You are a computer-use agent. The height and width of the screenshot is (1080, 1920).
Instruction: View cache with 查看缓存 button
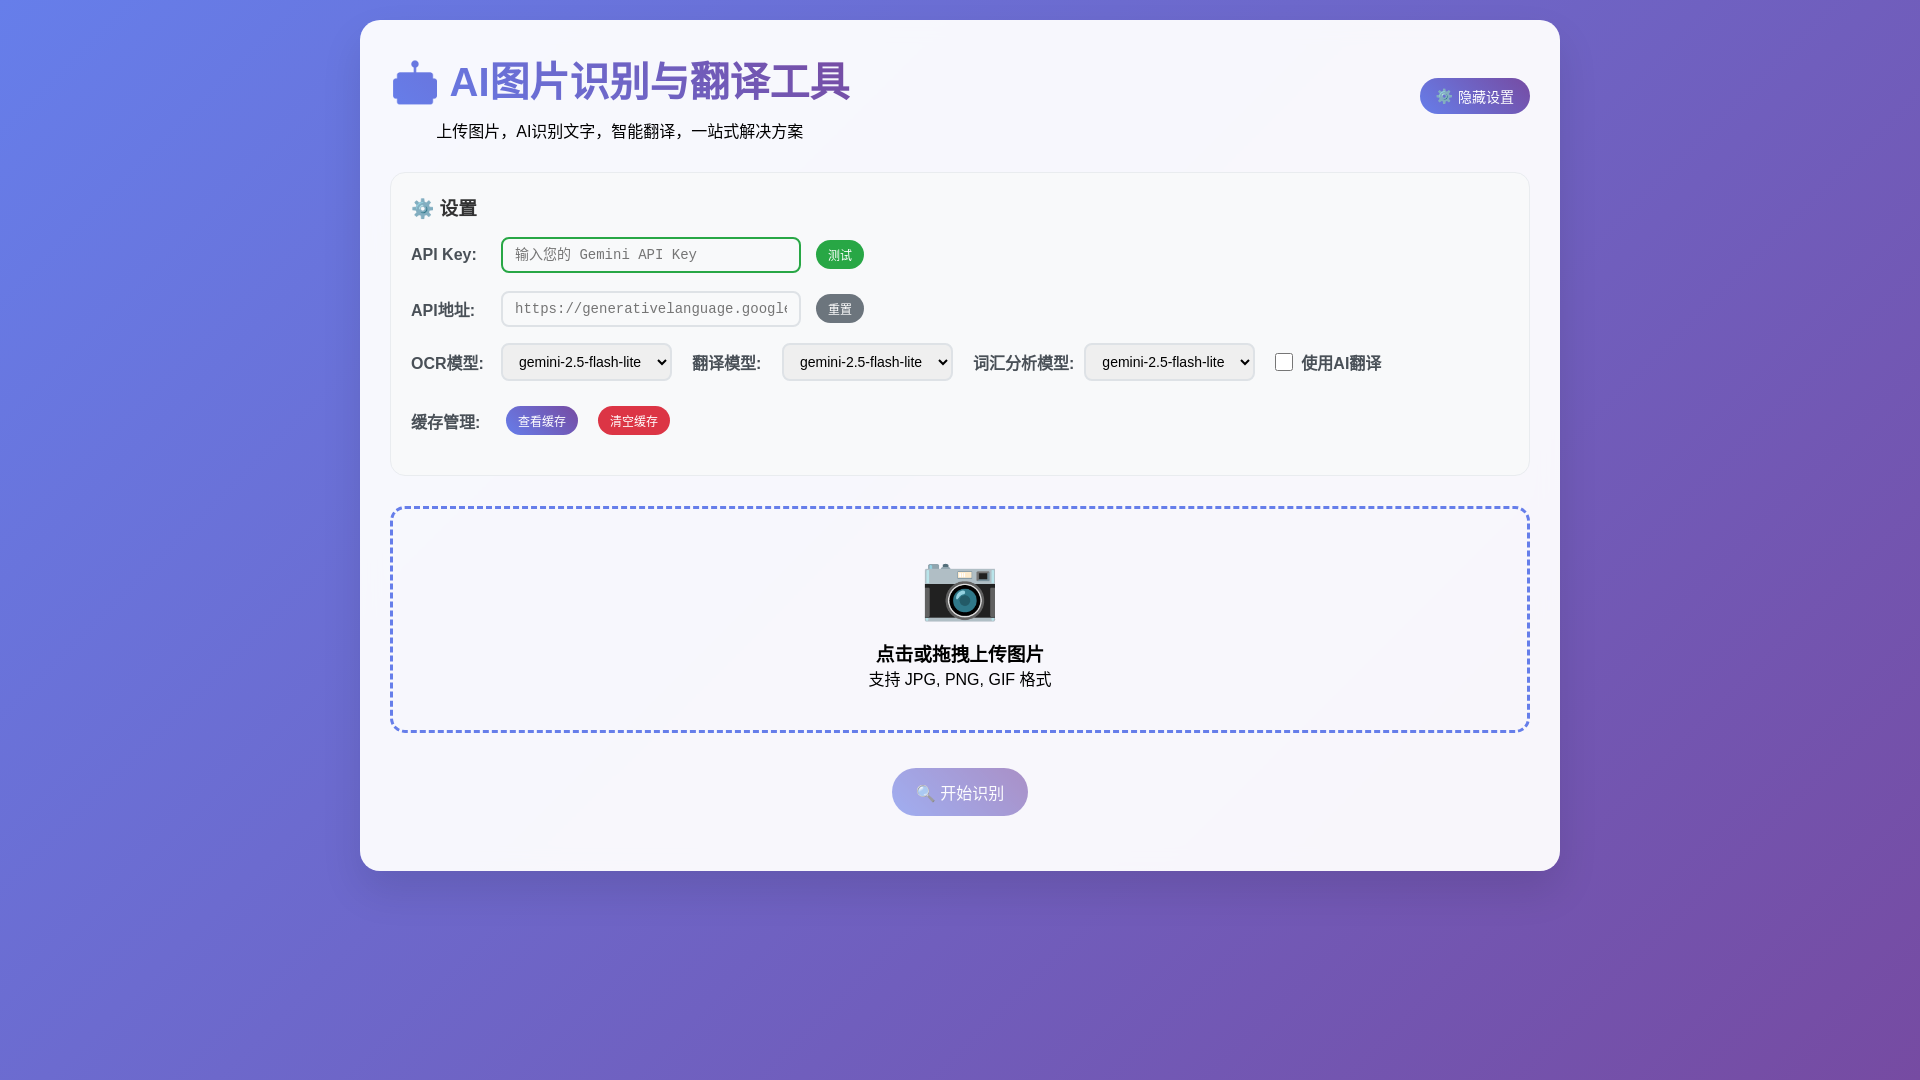click(x=542, y=421)
